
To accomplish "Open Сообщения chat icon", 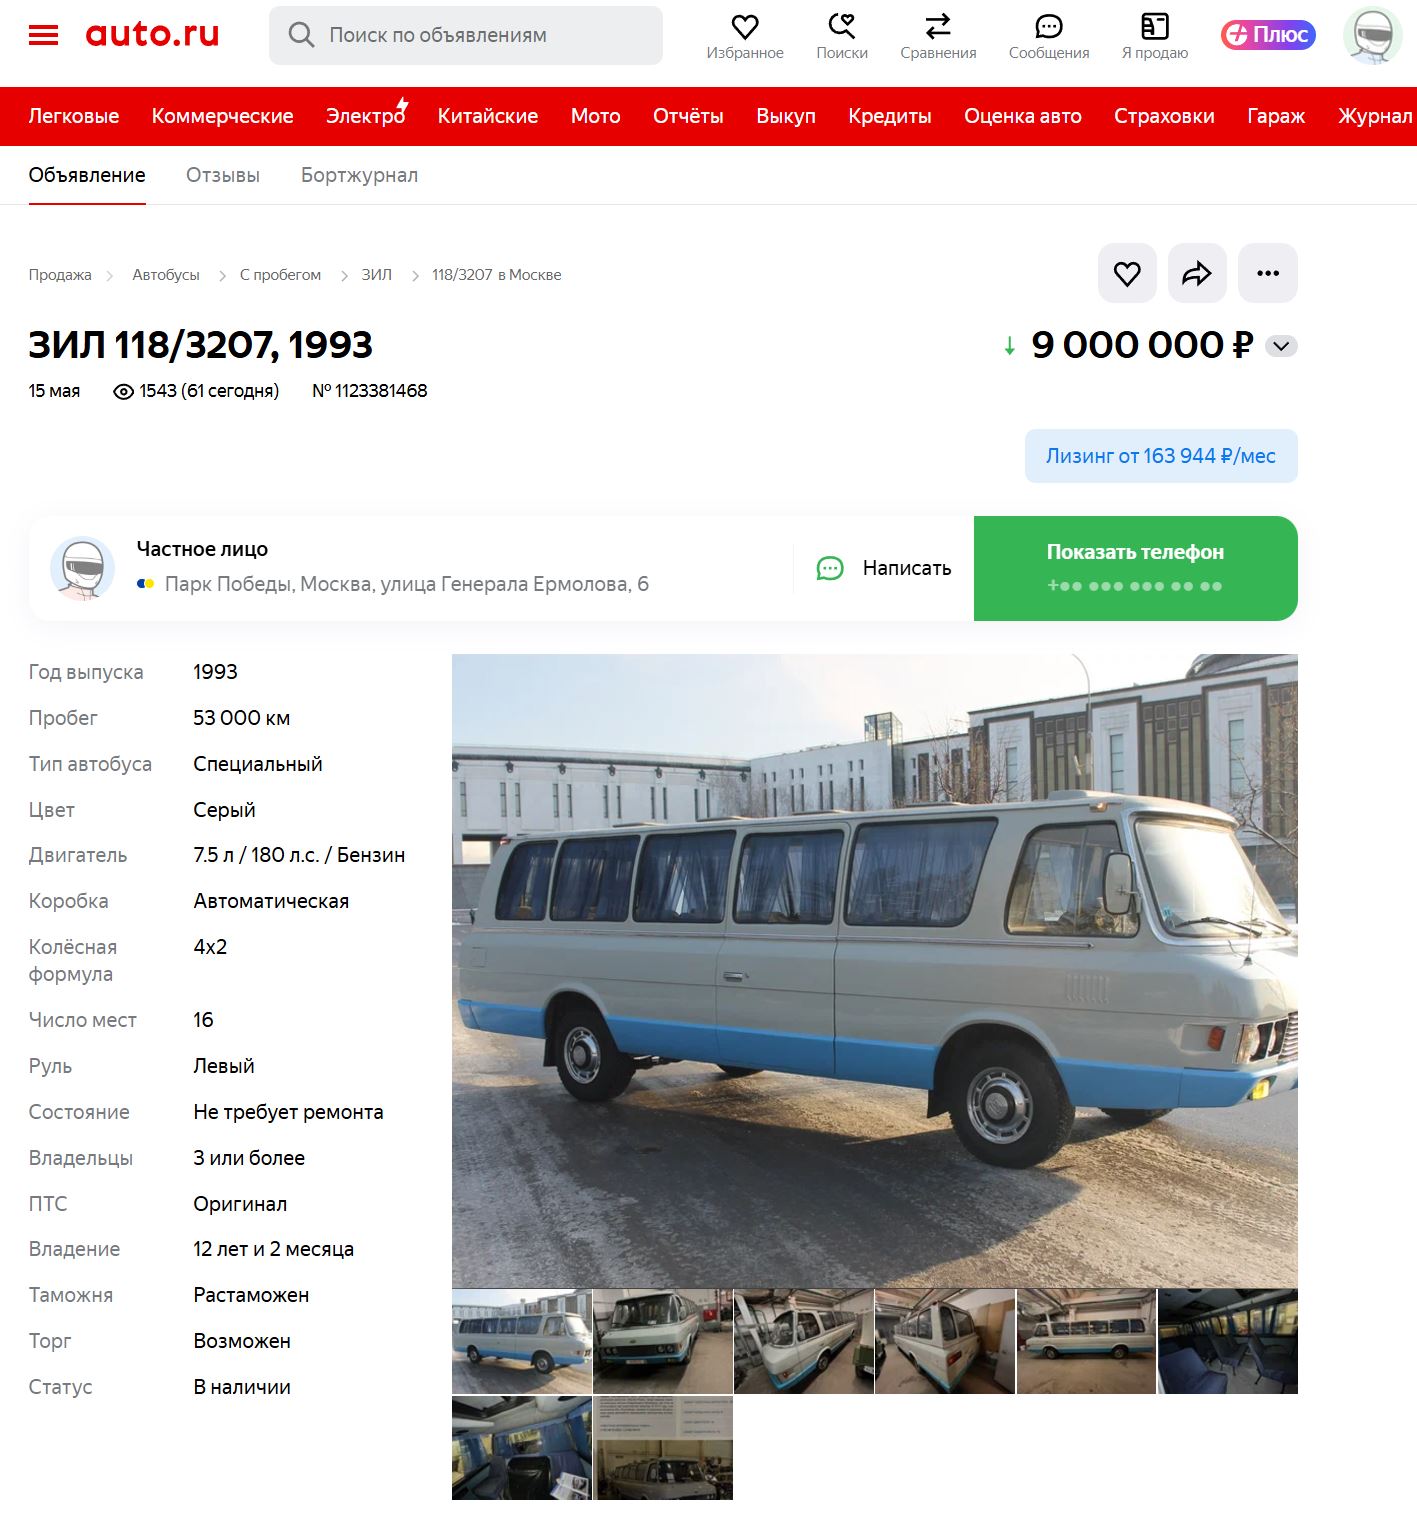I will tap(1048, 26).
